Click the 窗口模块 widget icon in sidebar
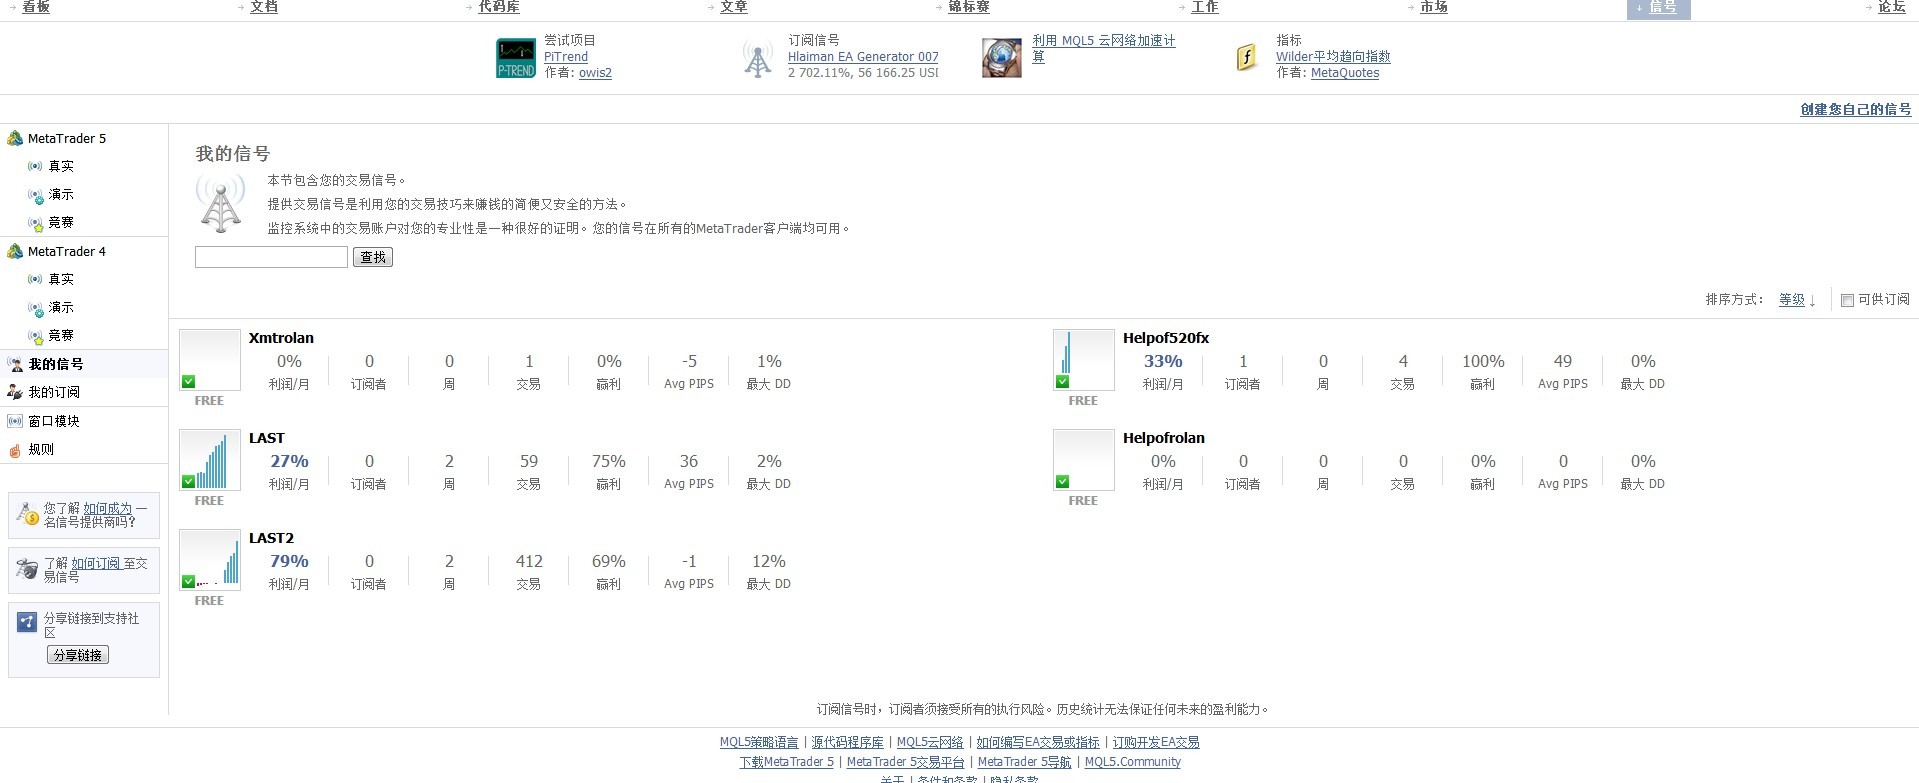 pyautogui.click(x=15, y=421)
